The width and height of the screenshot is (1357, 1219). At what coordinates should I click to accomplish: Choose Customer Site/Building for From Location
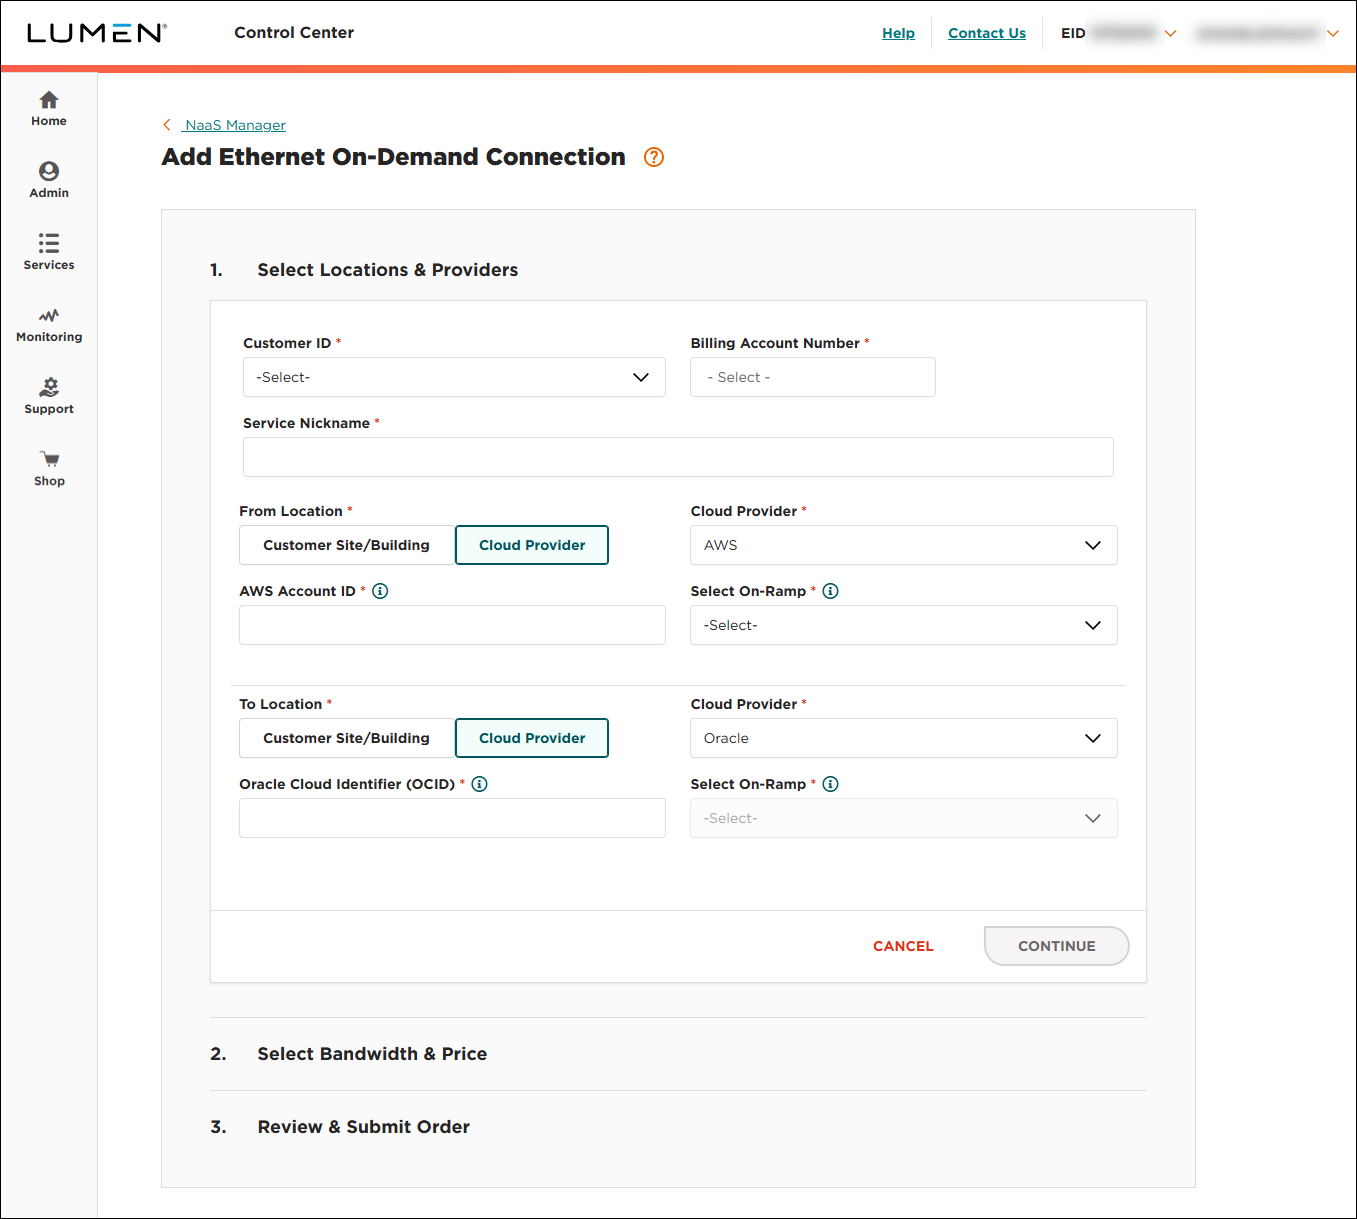pyautogui.click(x=347, y=545)
